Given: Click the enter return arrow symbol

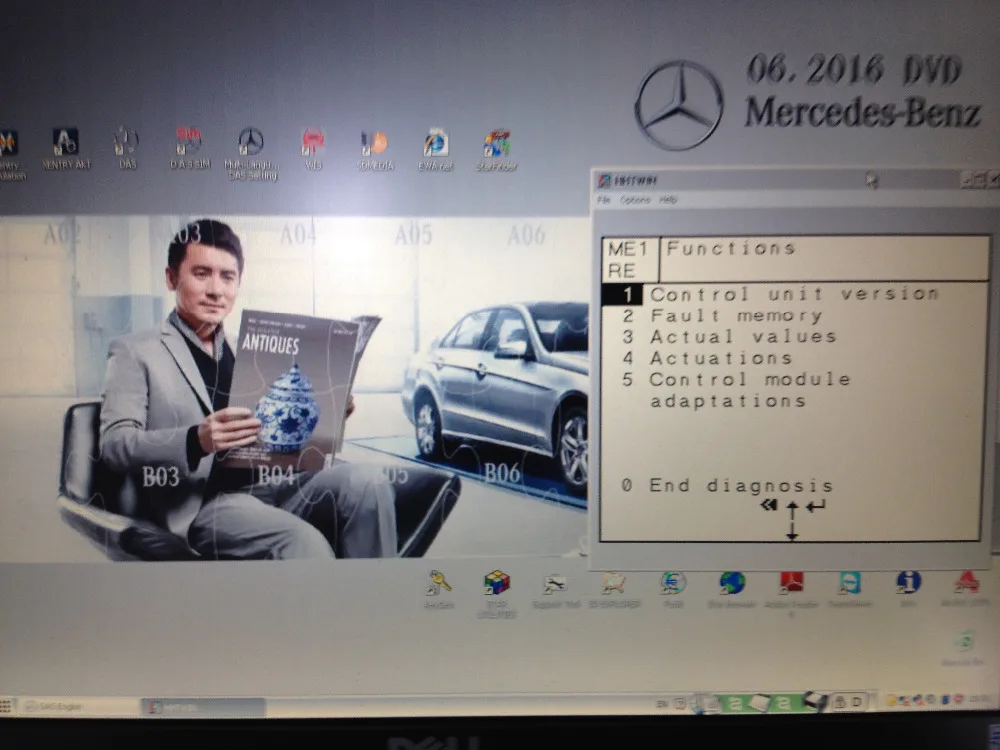Looking at the screenshot, I should point(816,506).
